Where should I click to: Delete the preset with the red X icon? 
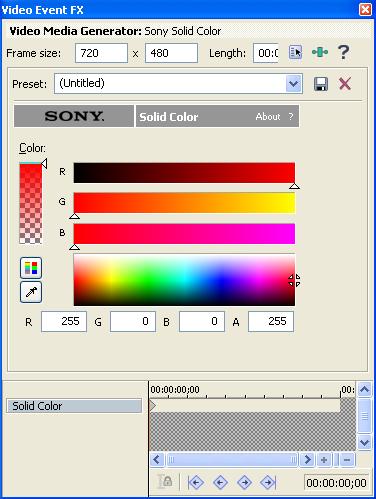click(x=345, y=83)
